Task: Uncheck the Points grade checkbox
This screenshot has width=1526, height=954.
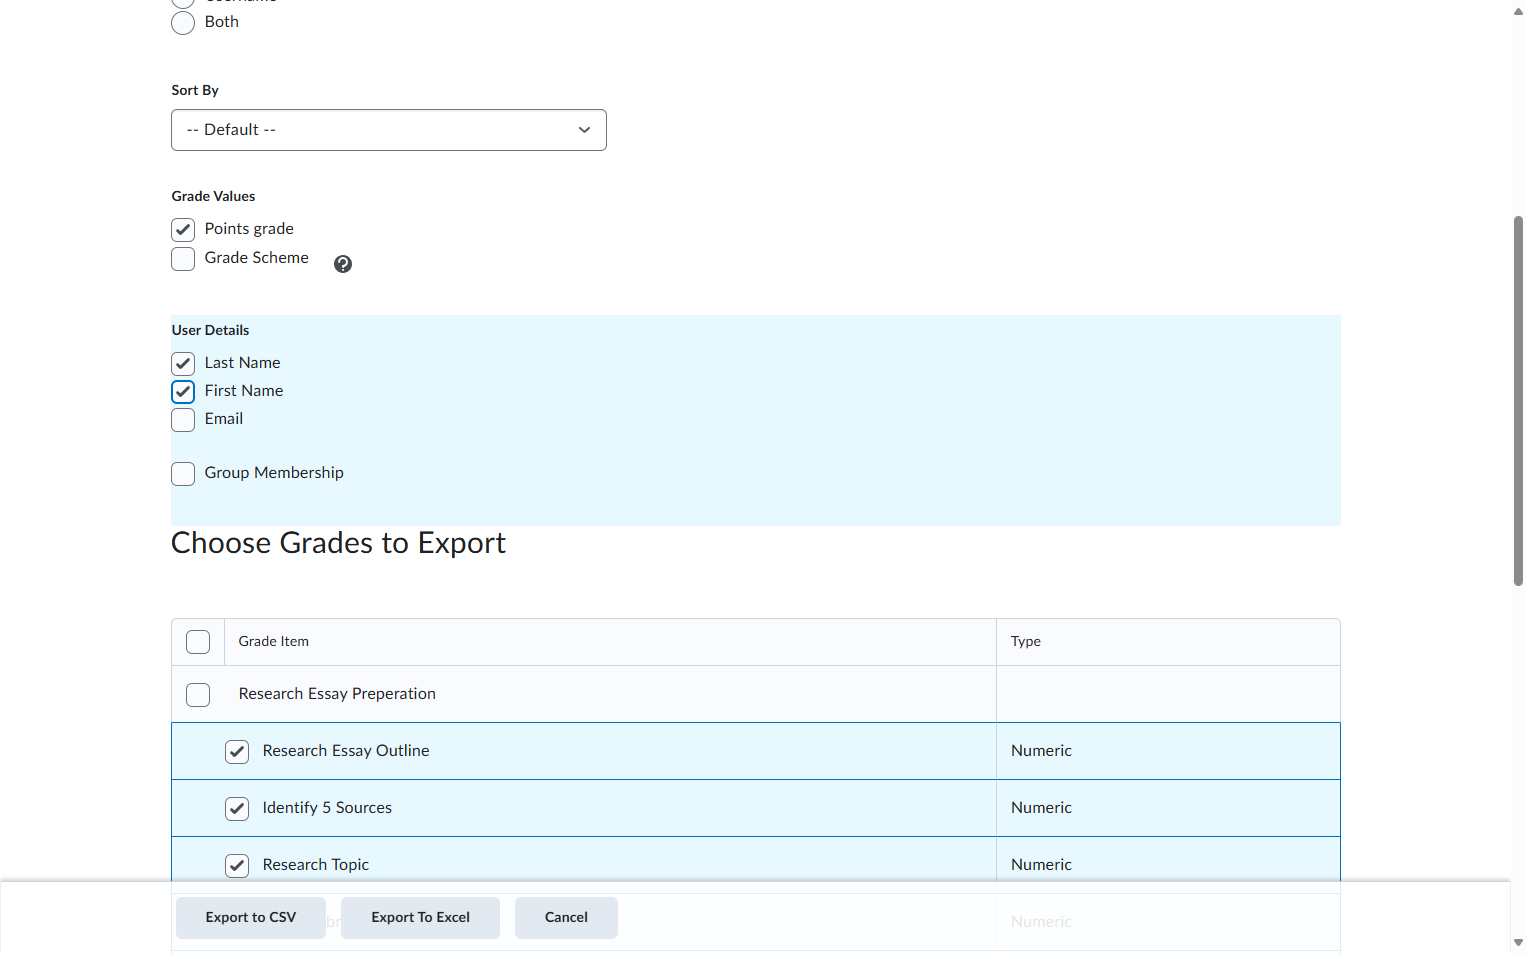Action: click(x=183, y=230)
